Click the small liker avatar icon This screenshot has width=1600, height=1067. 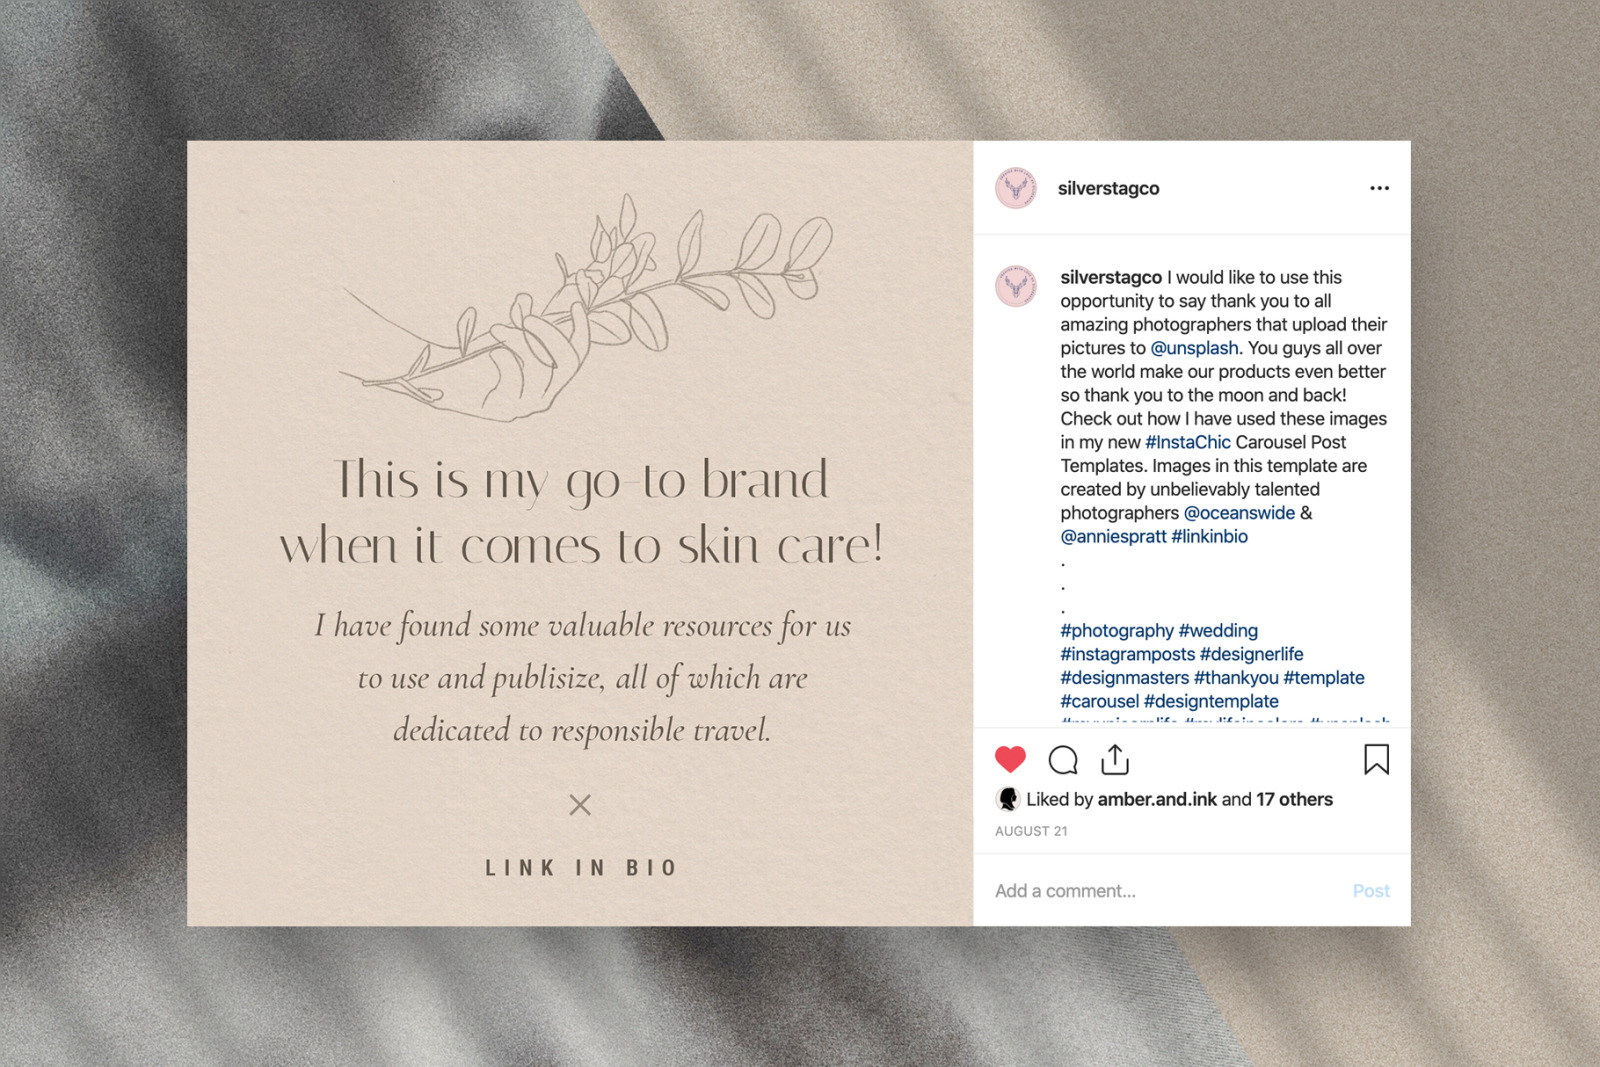tap(1008, 799)
